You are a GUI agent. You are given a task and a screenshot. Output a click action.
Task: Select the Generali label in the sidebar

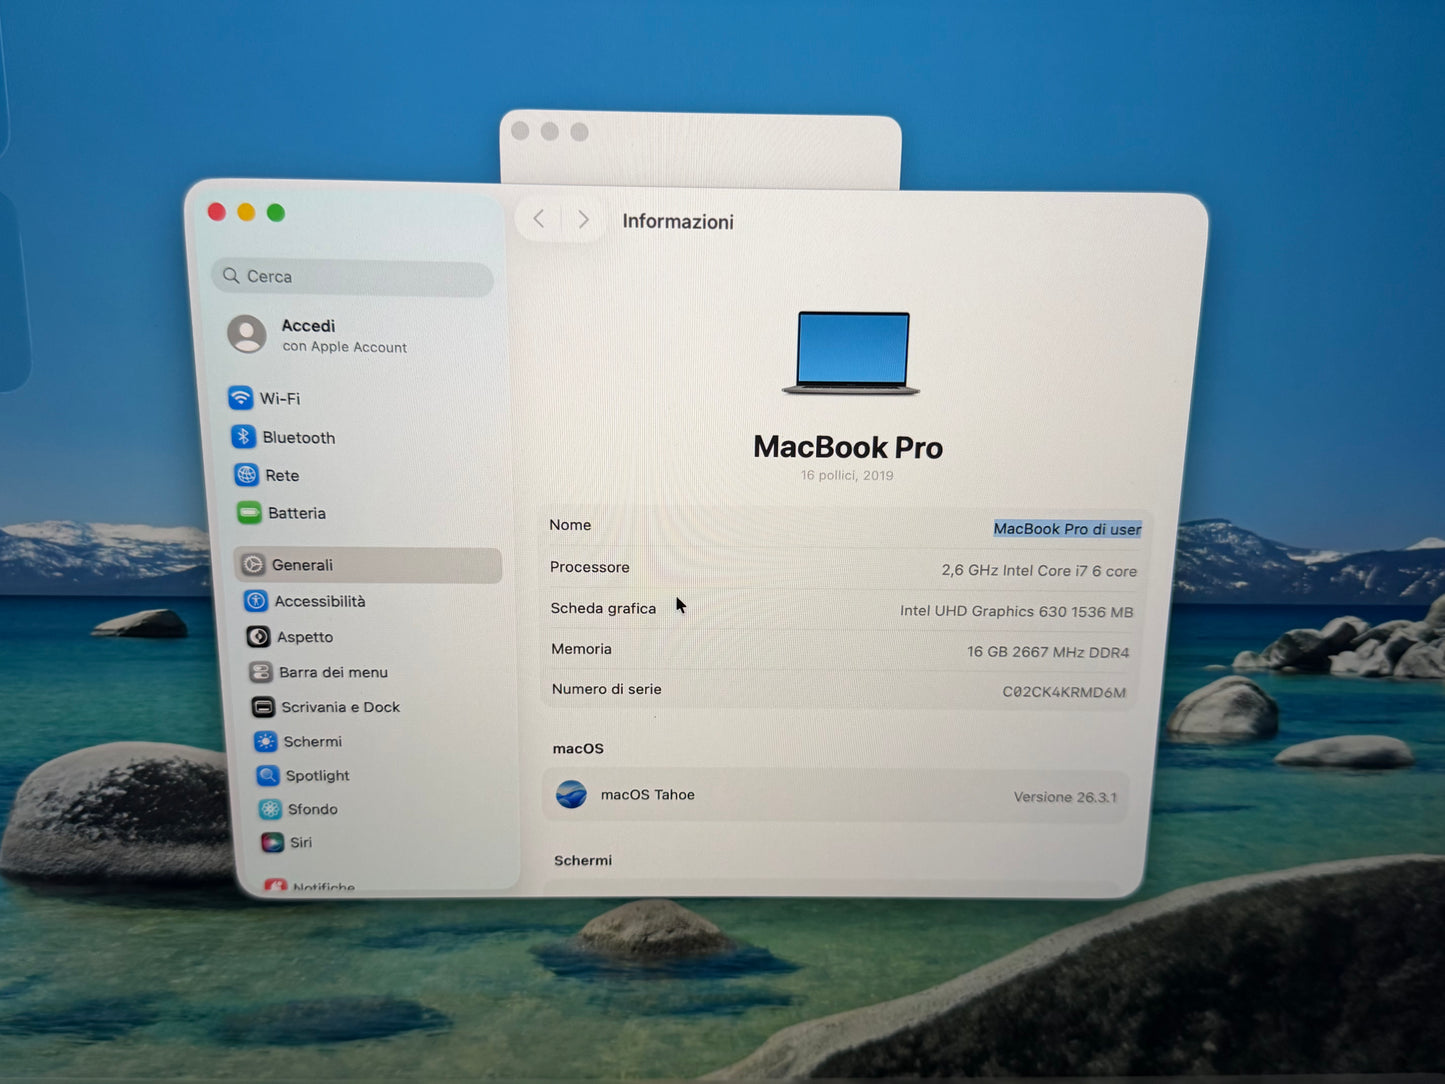tap(302, 565)
